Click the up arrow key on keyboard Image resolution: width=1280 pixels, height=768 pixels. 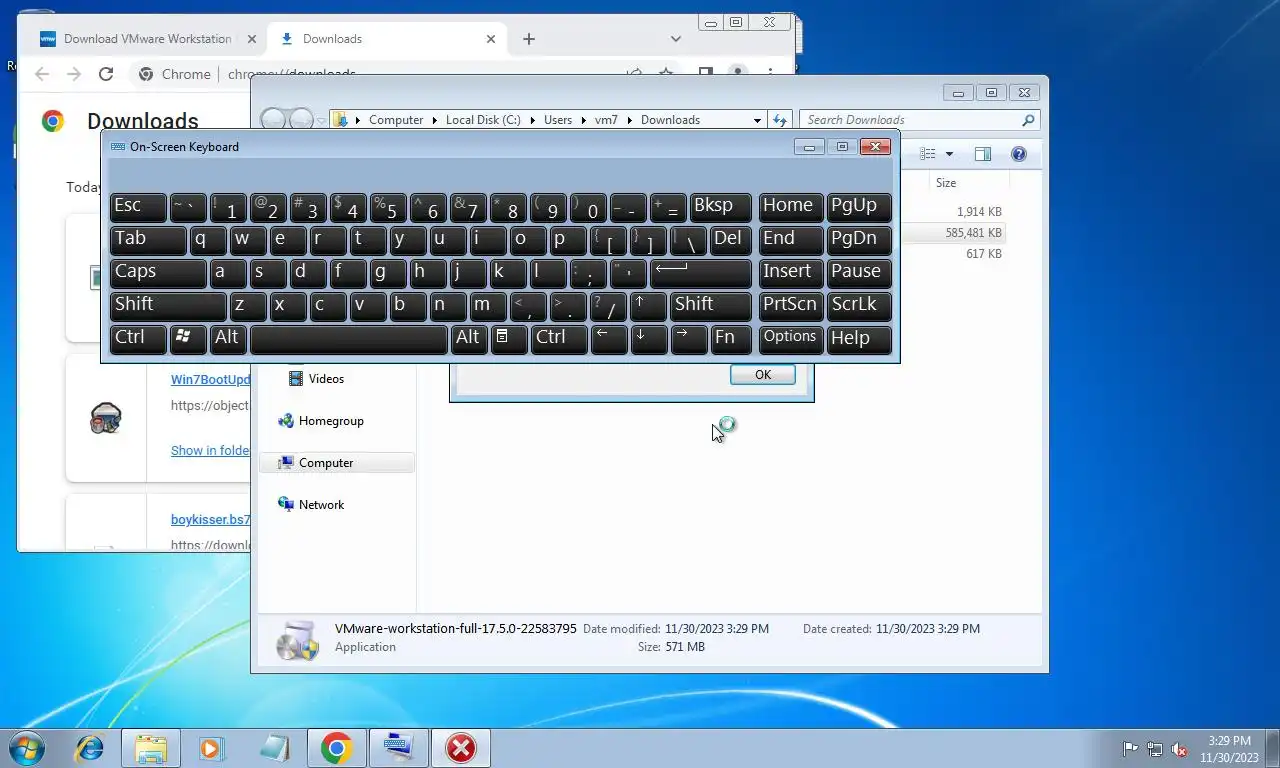[649, 305]
